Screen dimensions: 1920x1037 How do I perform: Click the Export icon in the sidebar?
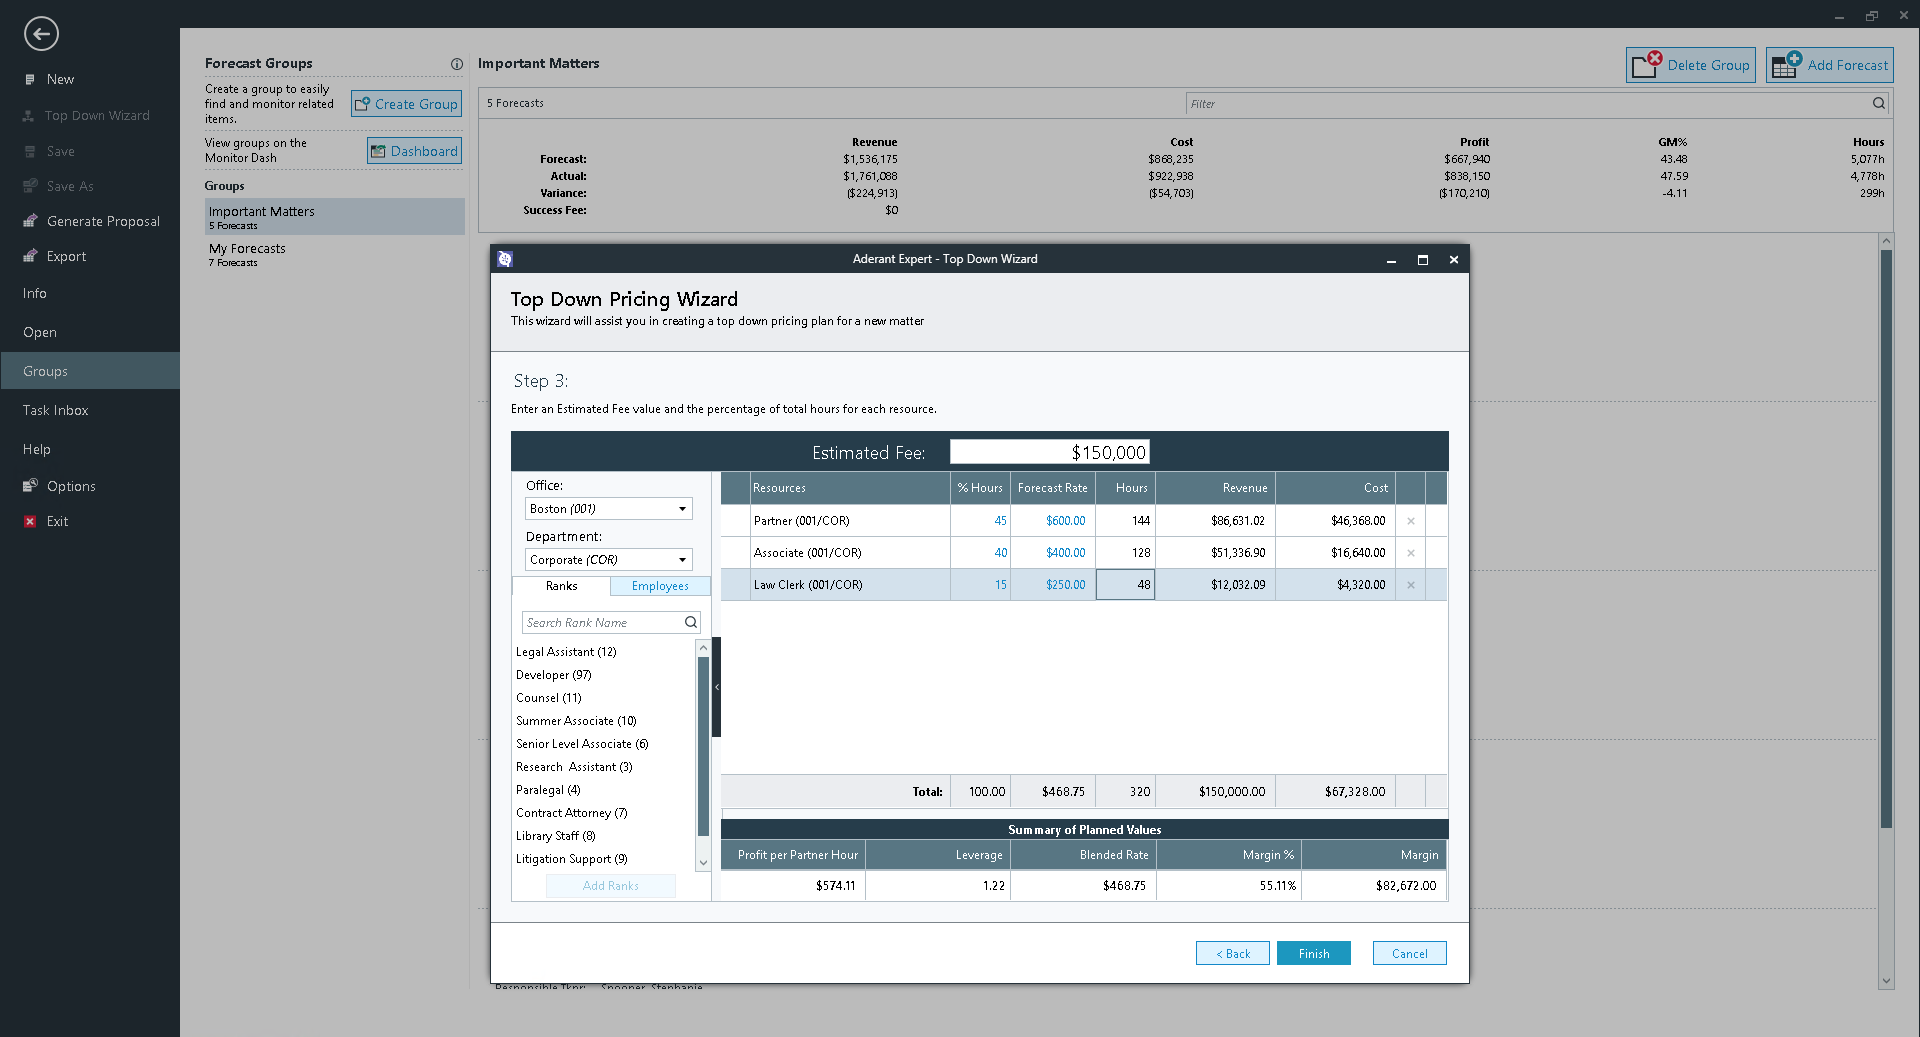click(29, 256)
